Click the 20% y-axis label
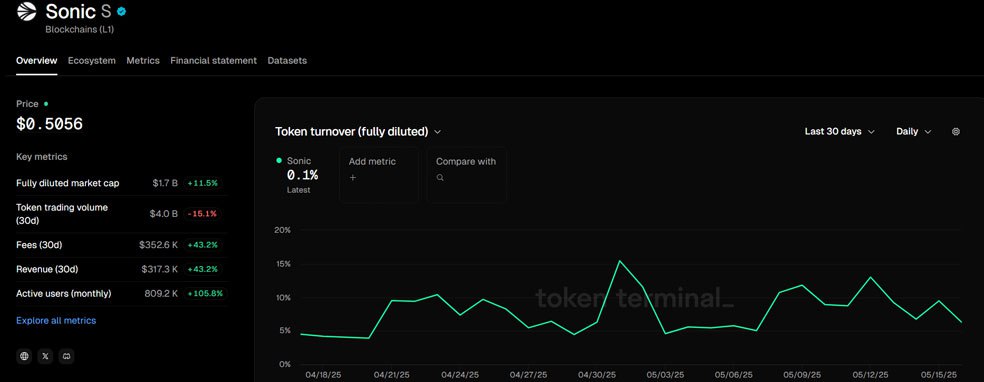This screenshot has height=382, width=984. (x=282, y=230)
